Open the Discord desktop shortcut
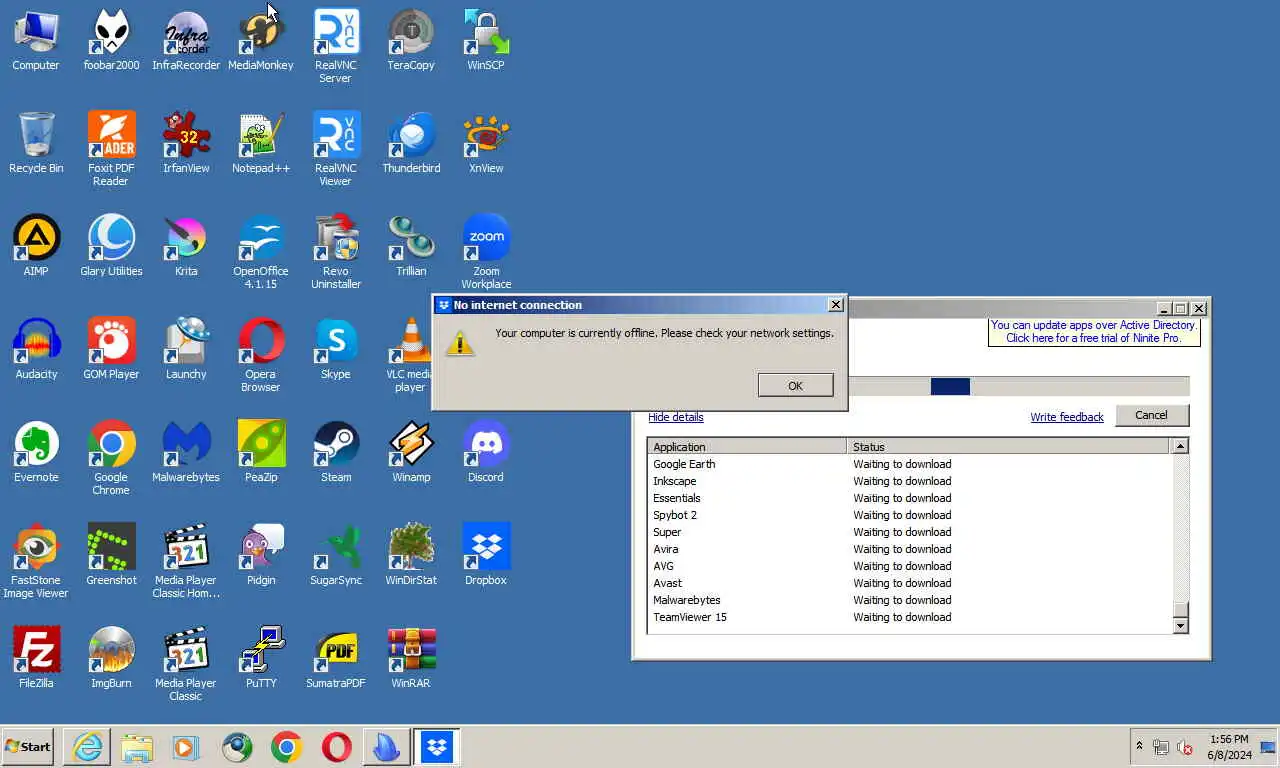Viewport: 1280px width, 768px height. (x=486, y=452)
